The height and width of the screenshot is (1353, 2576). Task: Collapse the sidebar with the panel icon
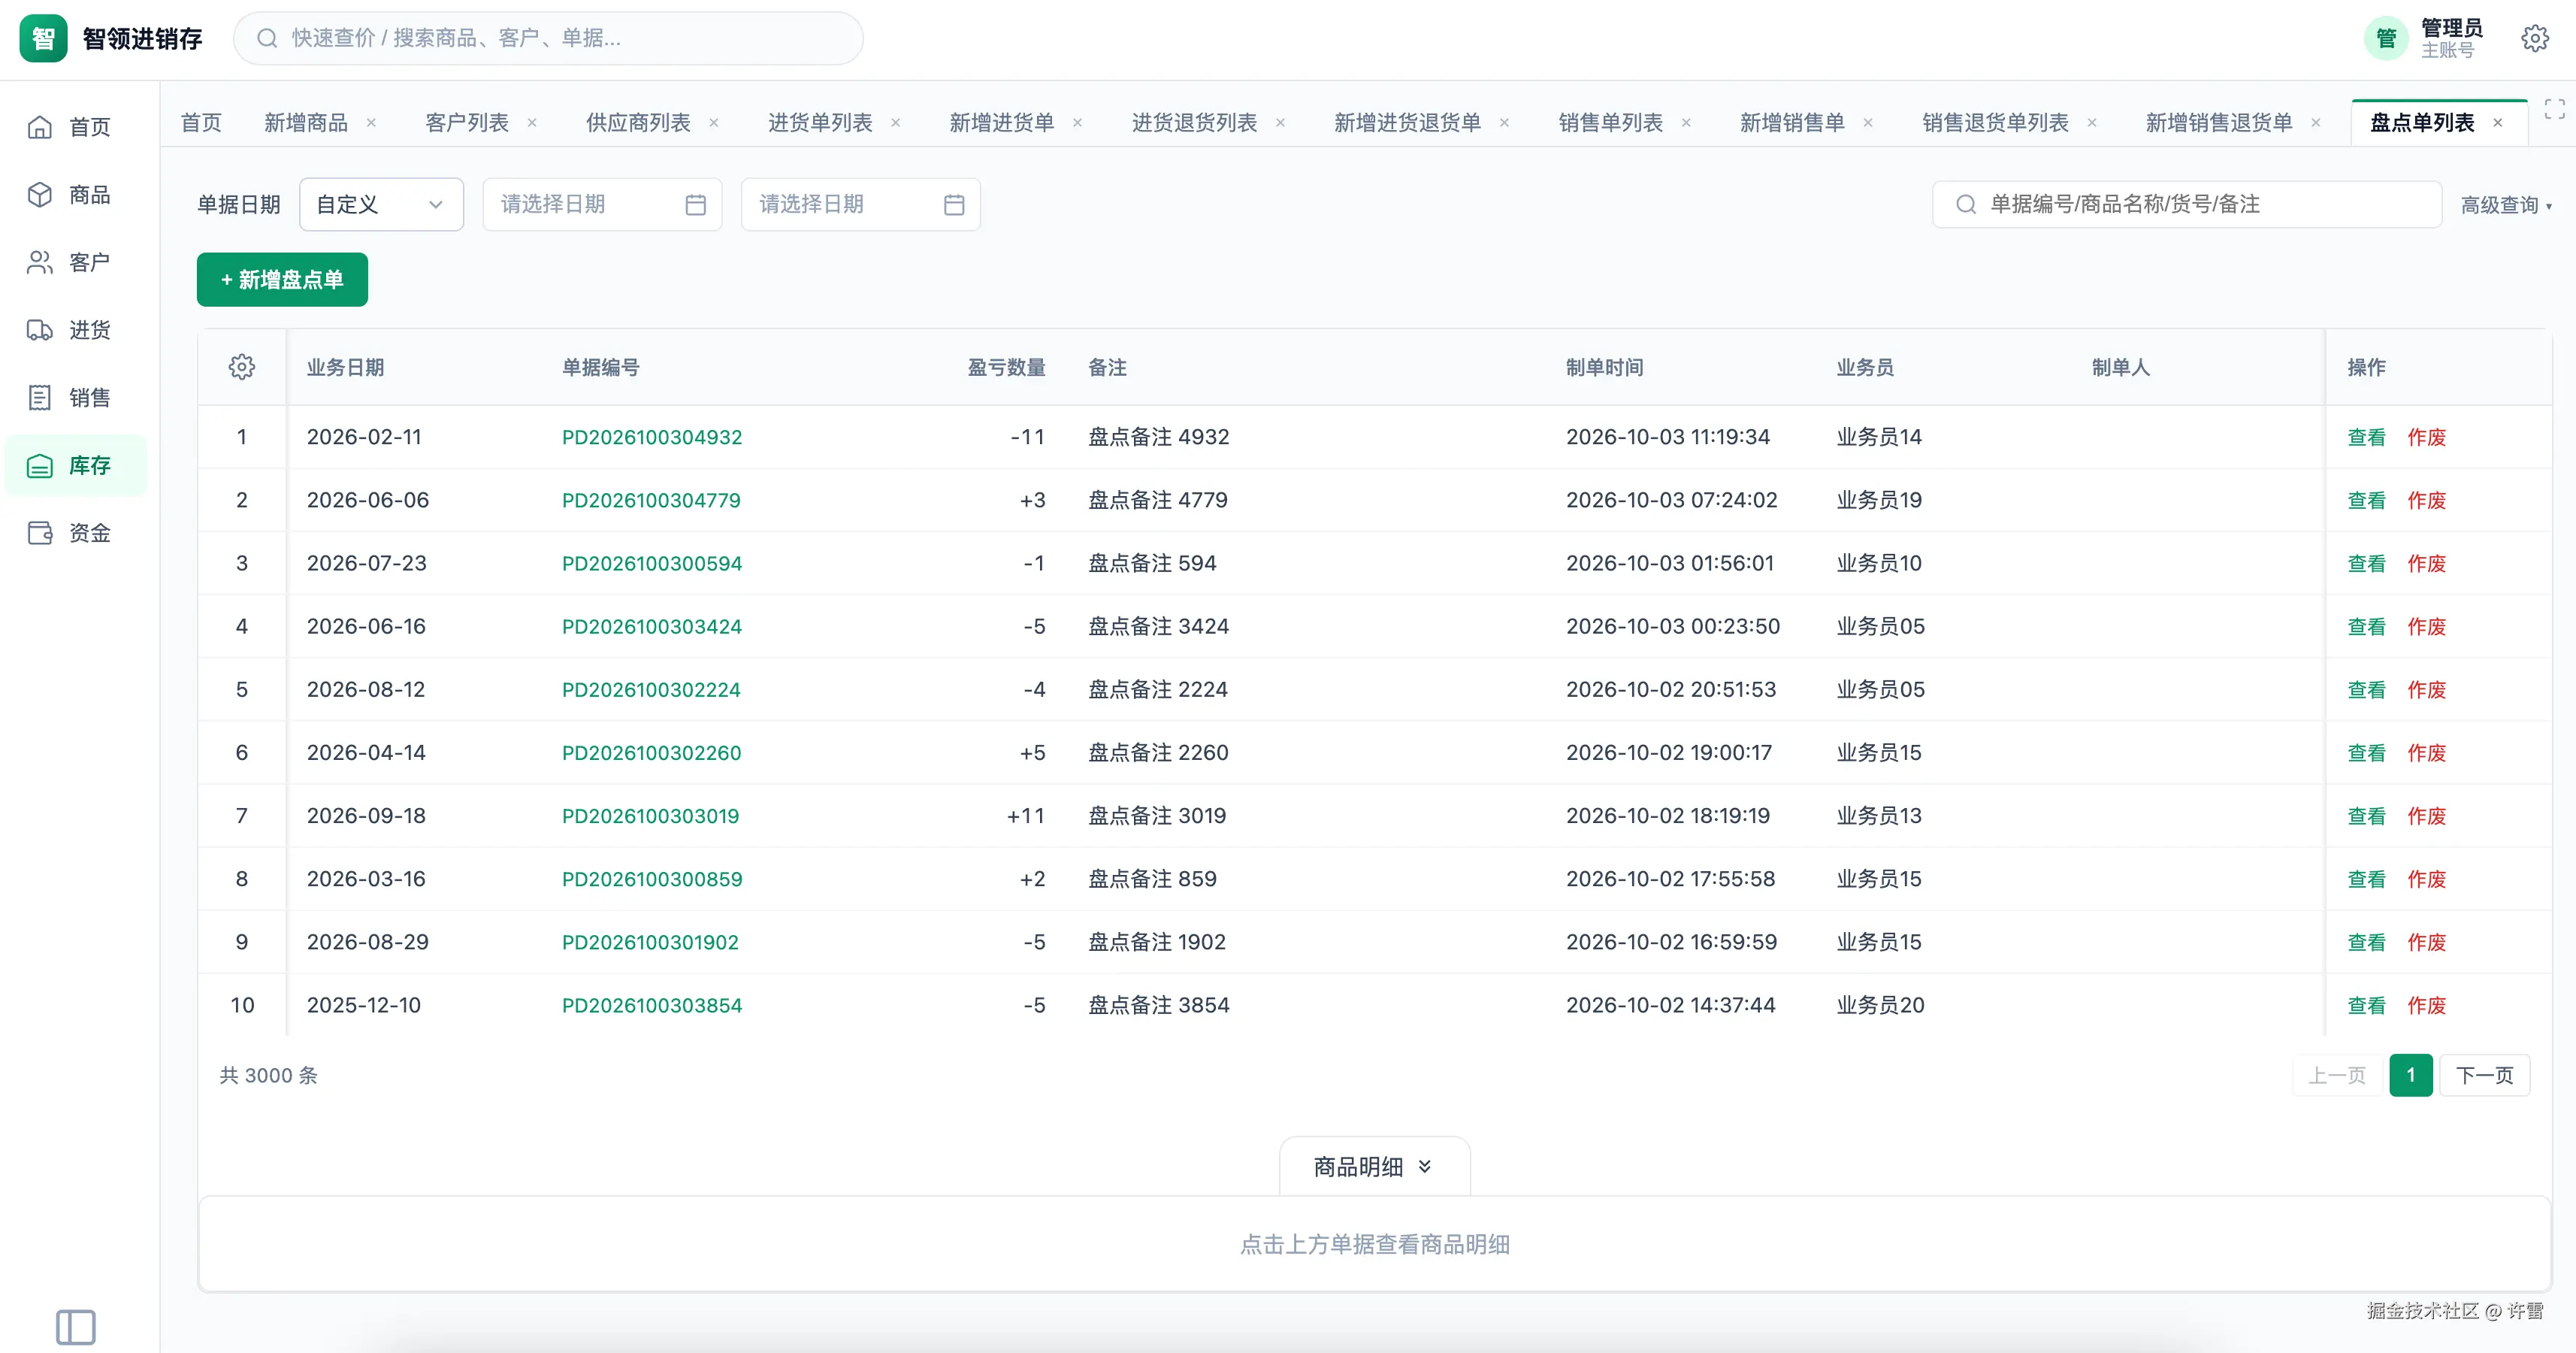76,1327
